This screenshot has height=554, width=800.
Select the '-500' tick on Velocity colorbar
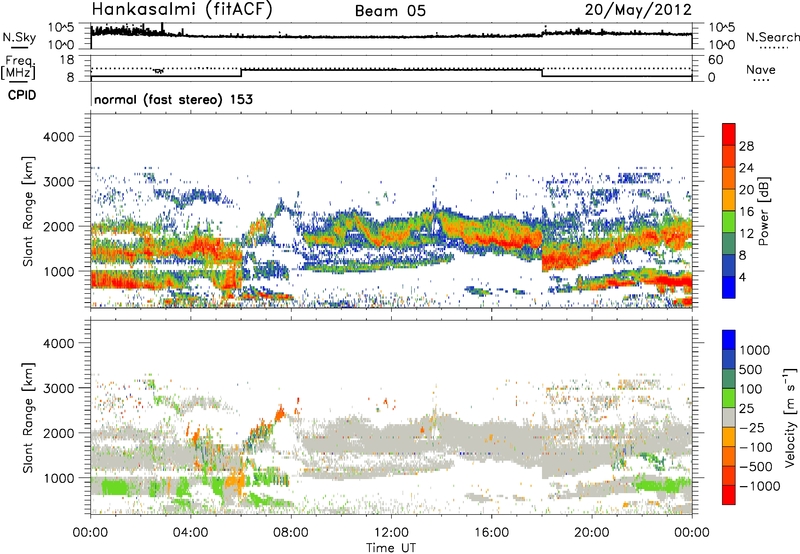tap(756, 467)
